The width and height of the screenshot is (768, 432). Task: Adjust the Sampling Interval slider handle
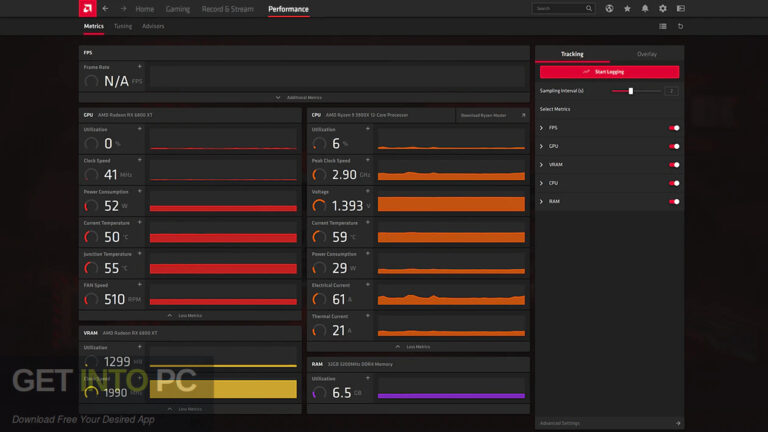tap(631, 91)
